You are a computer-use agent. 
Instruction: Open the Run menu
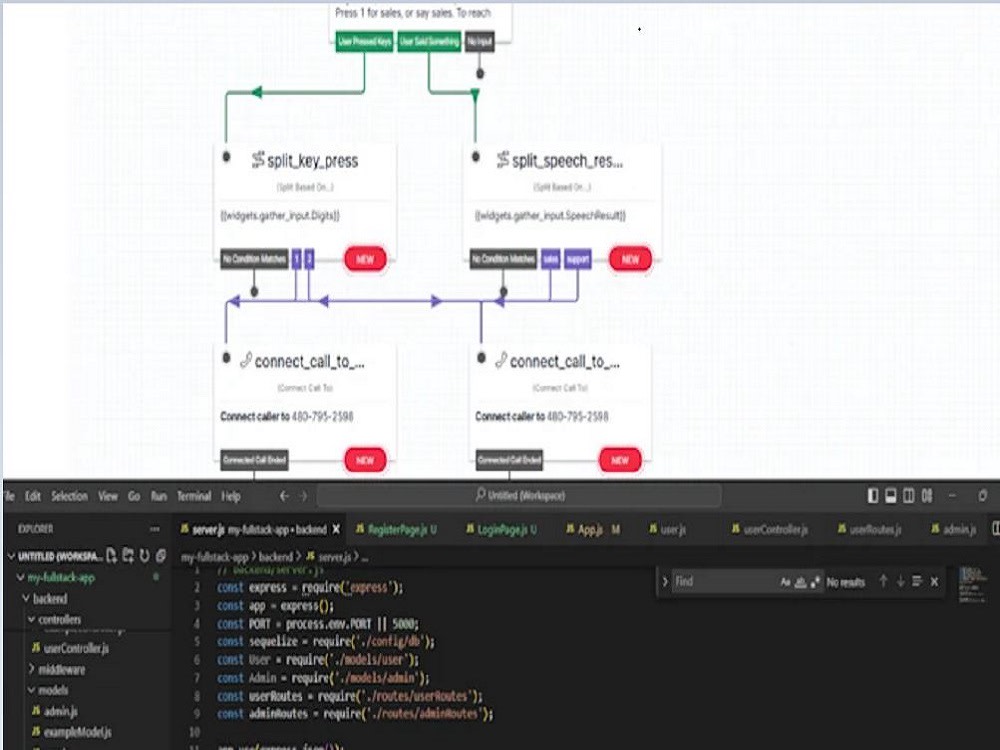click(158, 496)
